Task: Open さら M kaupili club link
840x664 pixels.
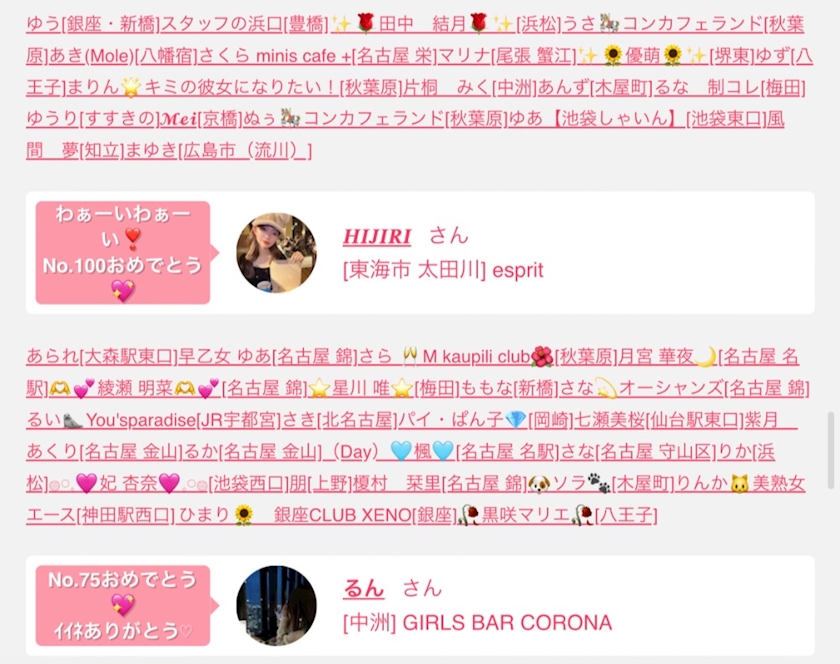Action: click(456, 356)
